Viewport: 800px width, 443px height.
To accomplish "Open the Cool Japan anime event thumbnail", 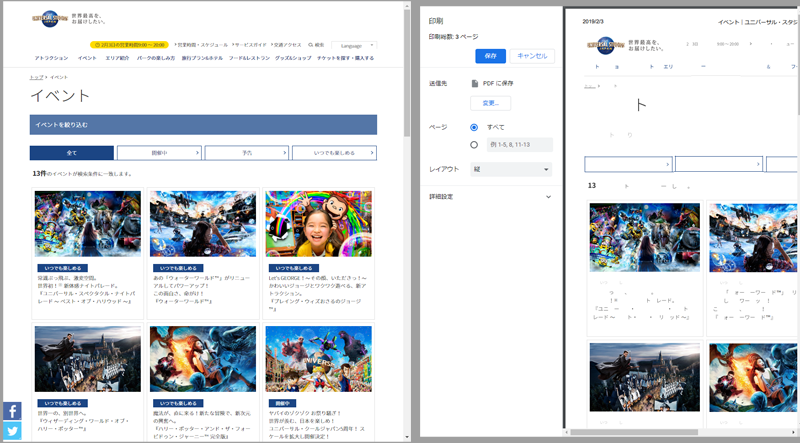I will pos(318,359).
